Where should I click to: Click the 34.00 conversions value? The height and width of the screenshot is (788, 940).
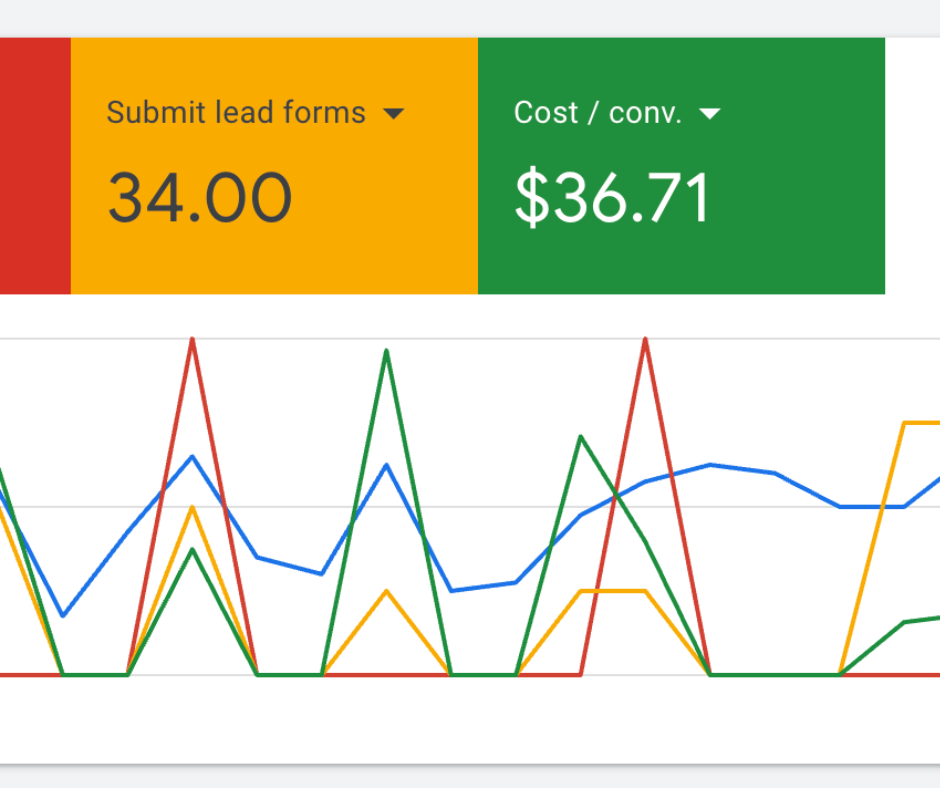point(199,197)
